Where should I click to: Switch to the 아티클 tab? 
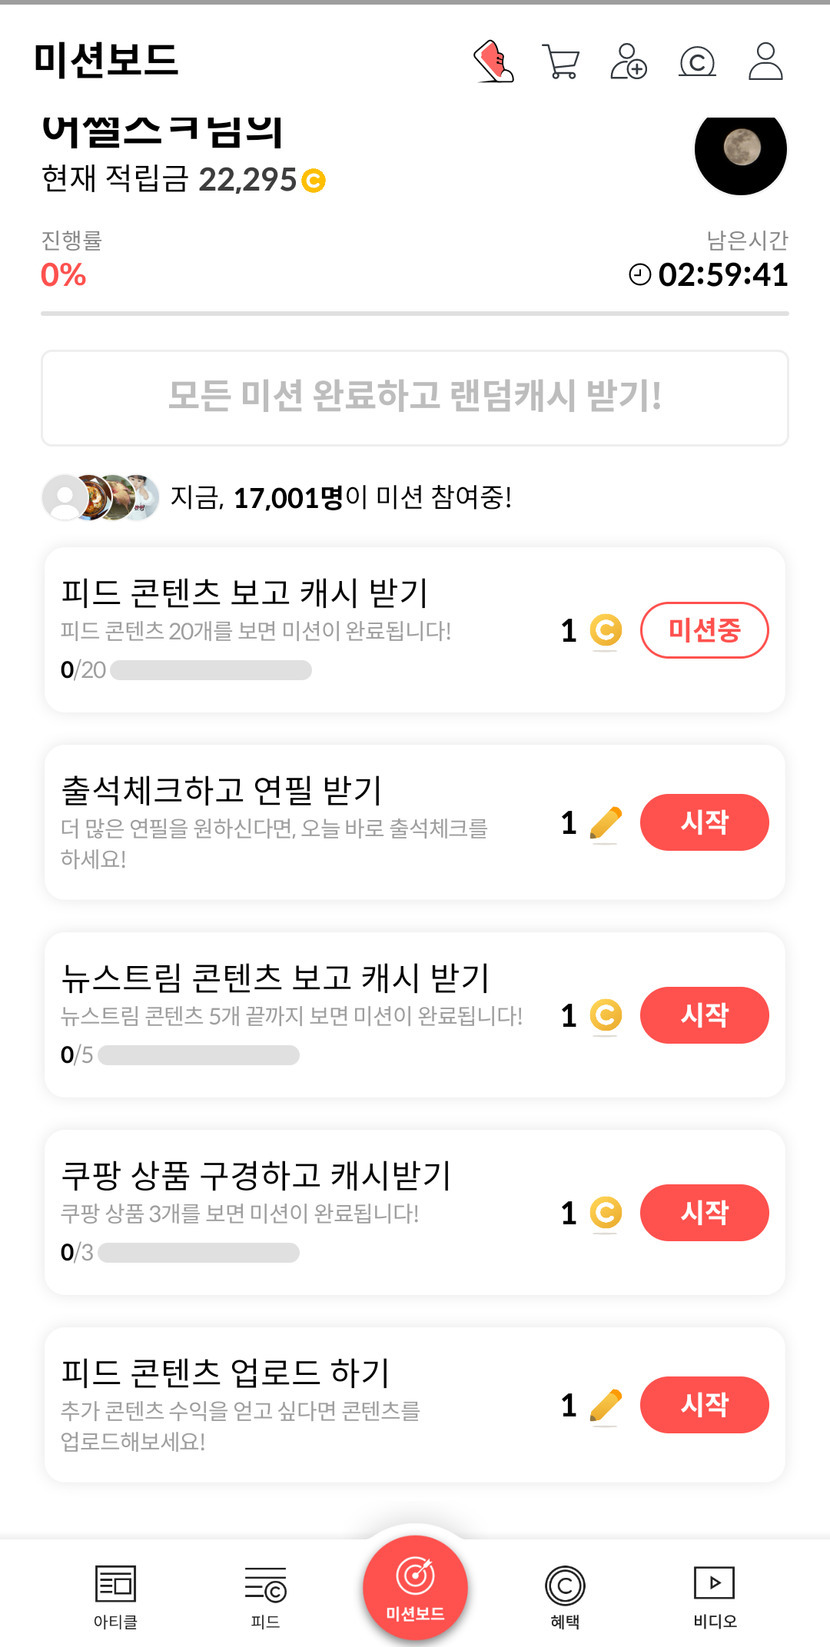(x=115, y=1595)
